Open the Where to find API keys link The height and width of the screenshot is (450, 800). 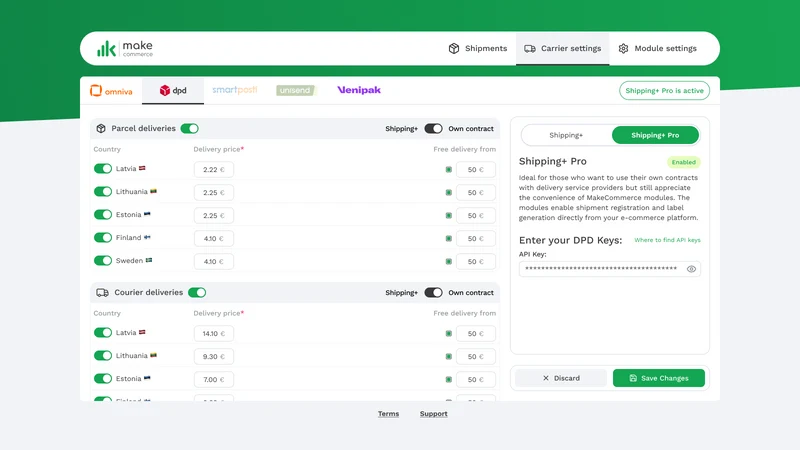pyautogui.click(x=667, y=240)
